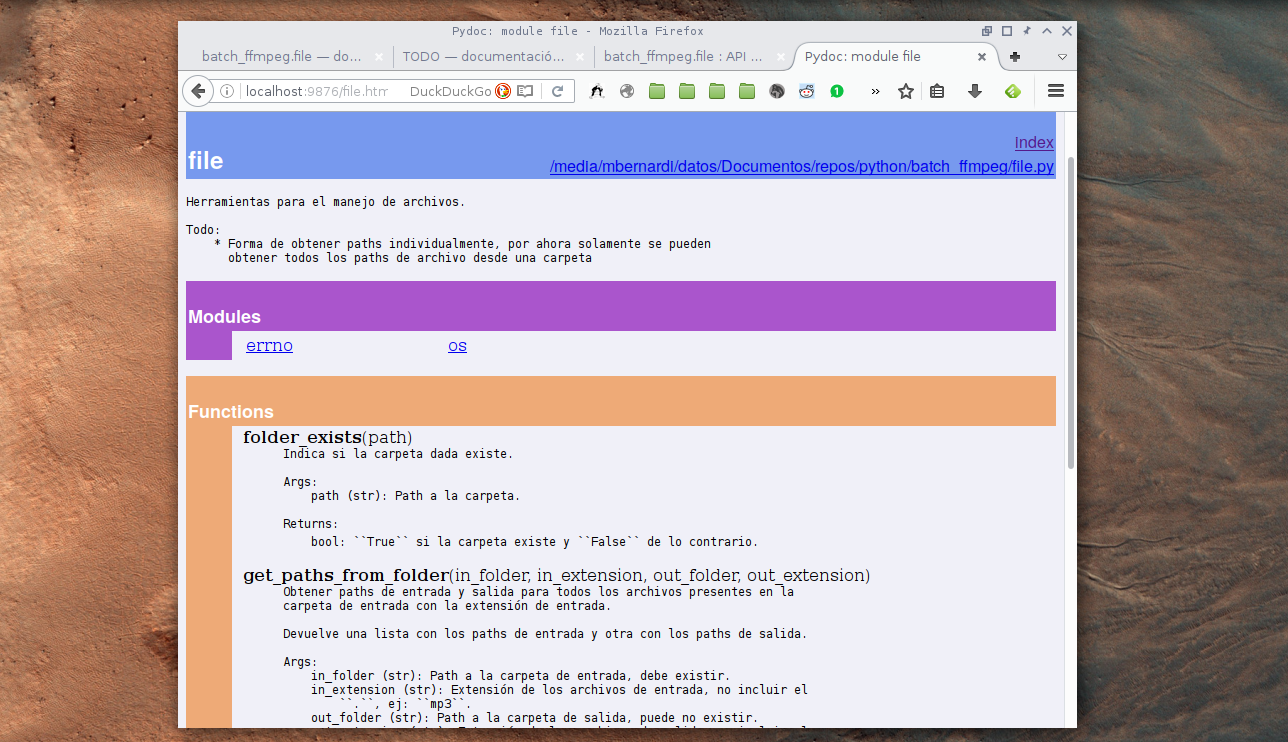Open the Reddit bookmark

pyautogui.click(x=807, y=91)
